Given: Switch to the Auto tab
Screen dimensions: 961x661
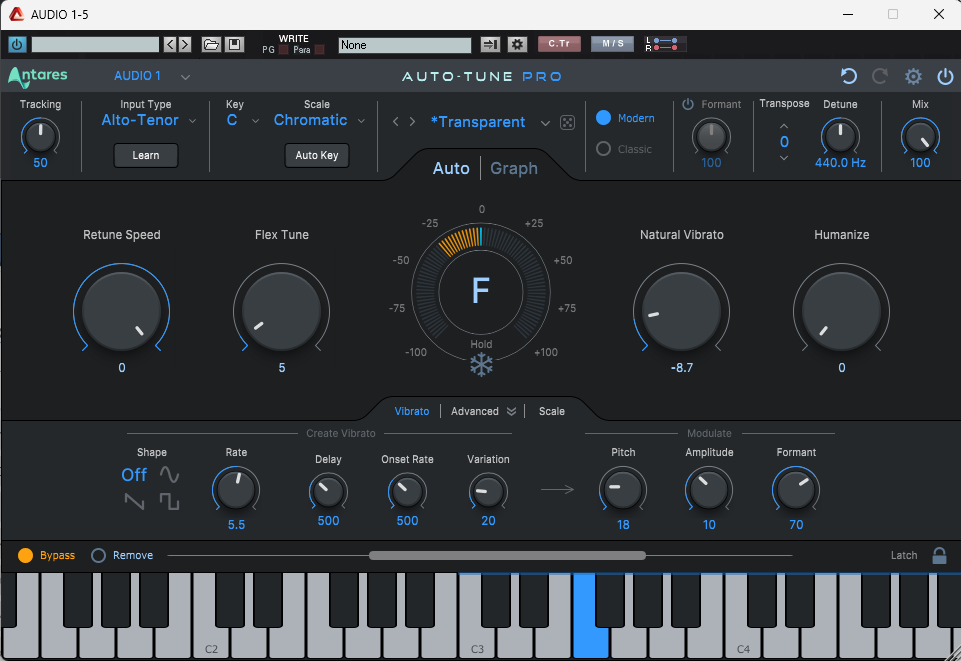Looking at the screenshot, I should [451, 168].
